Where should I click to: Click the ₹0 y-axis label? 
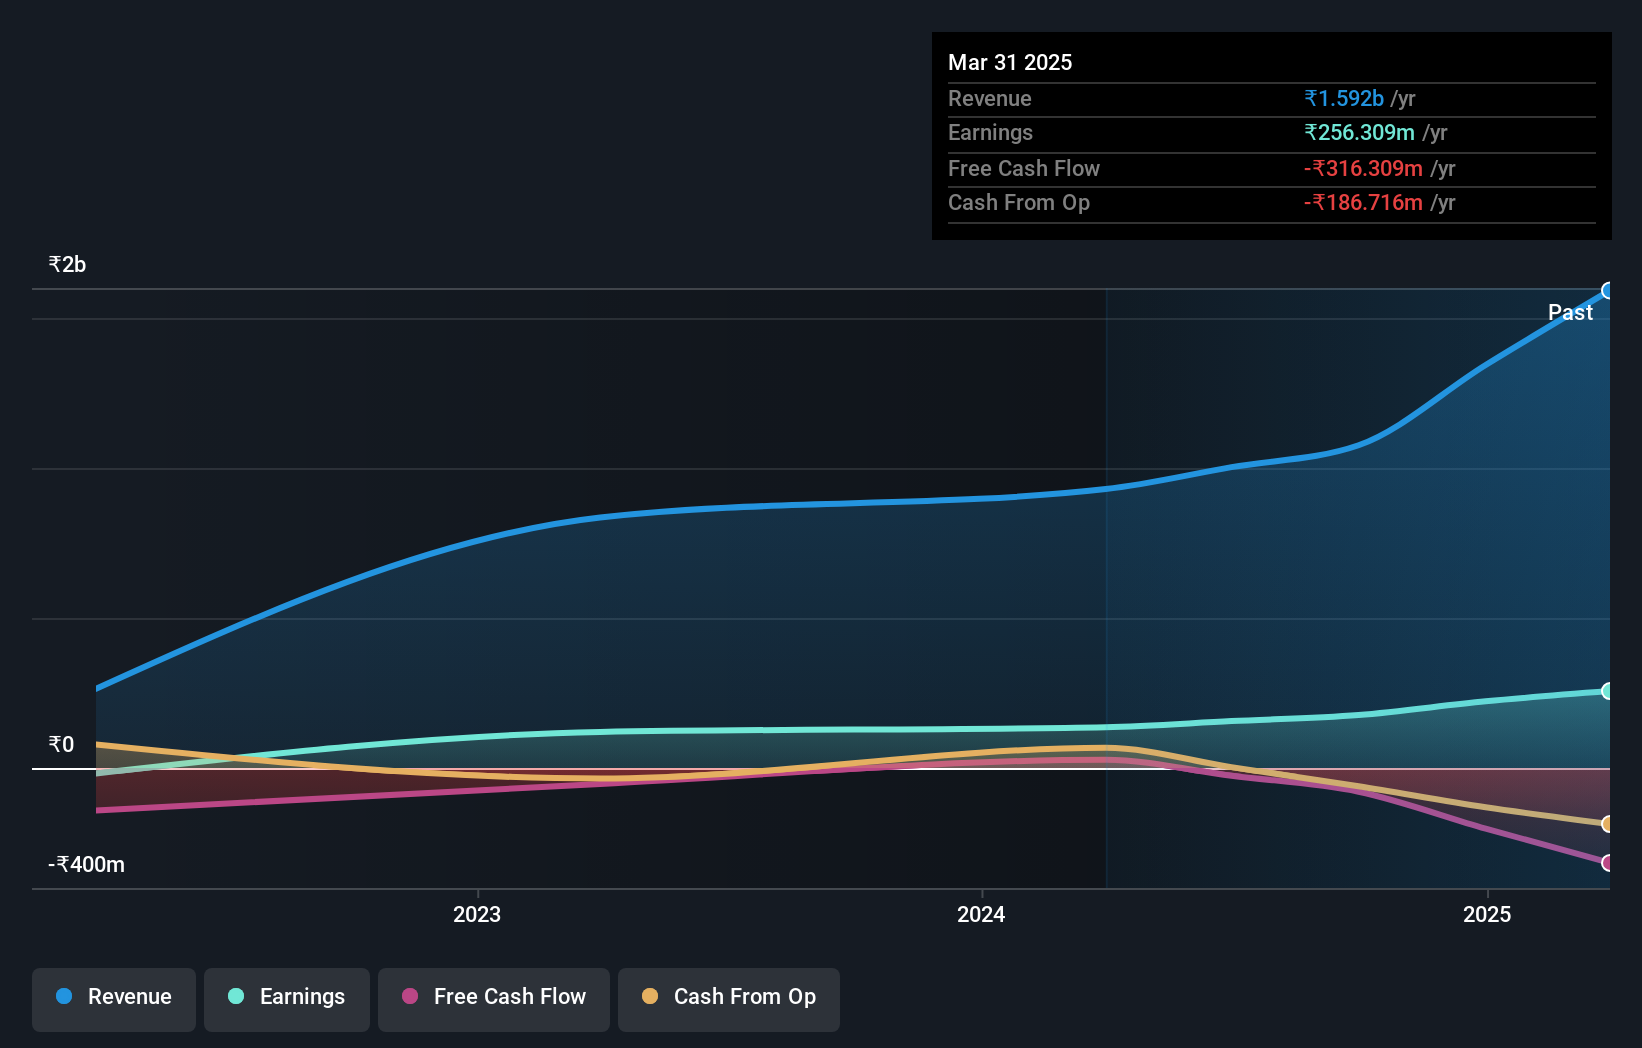tap(61, 744)
